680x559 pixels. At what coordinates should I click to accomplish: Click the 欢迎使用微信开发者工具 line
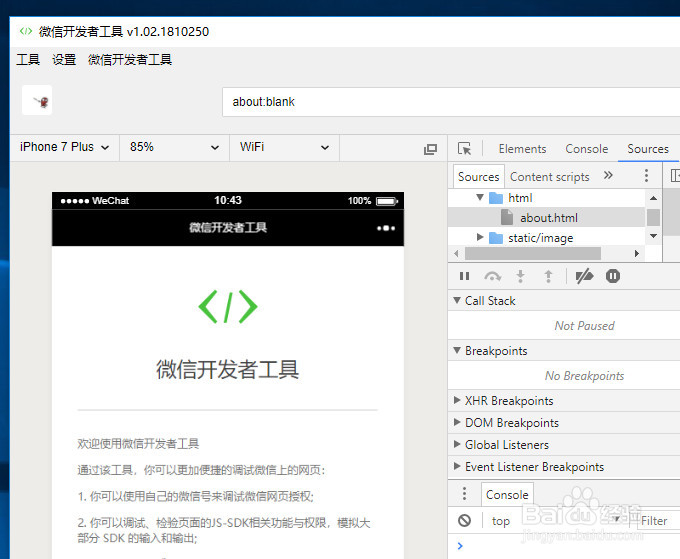point(138,443)
